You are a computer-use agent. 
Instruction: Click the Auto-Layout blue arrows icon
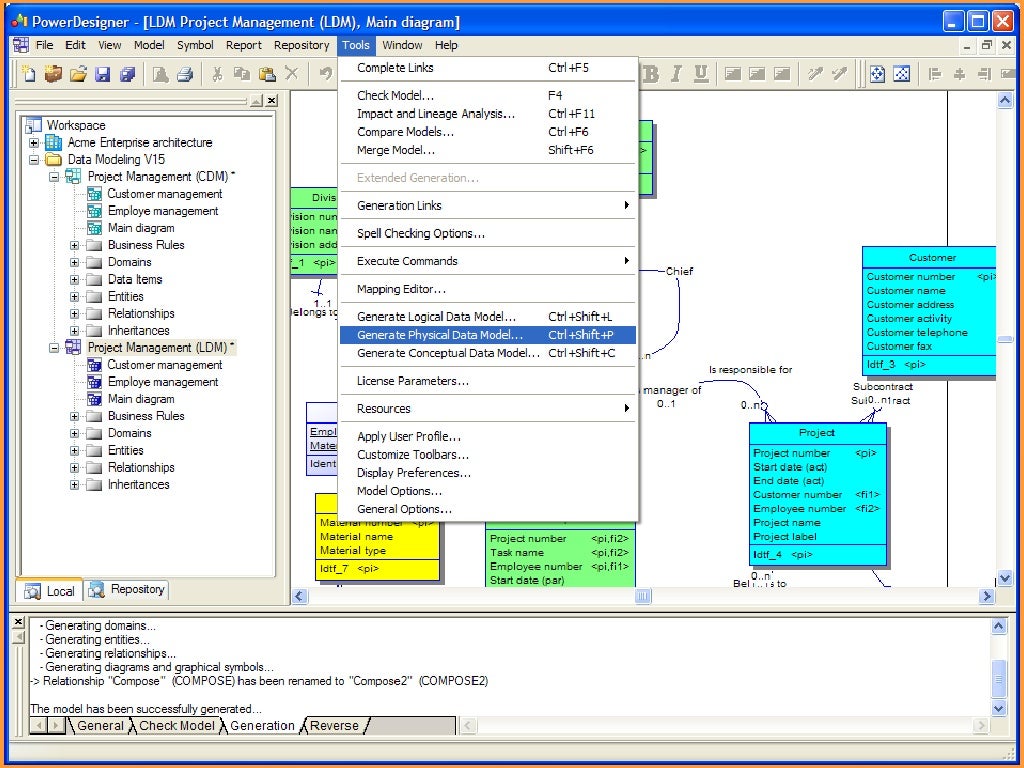(877, 74)
